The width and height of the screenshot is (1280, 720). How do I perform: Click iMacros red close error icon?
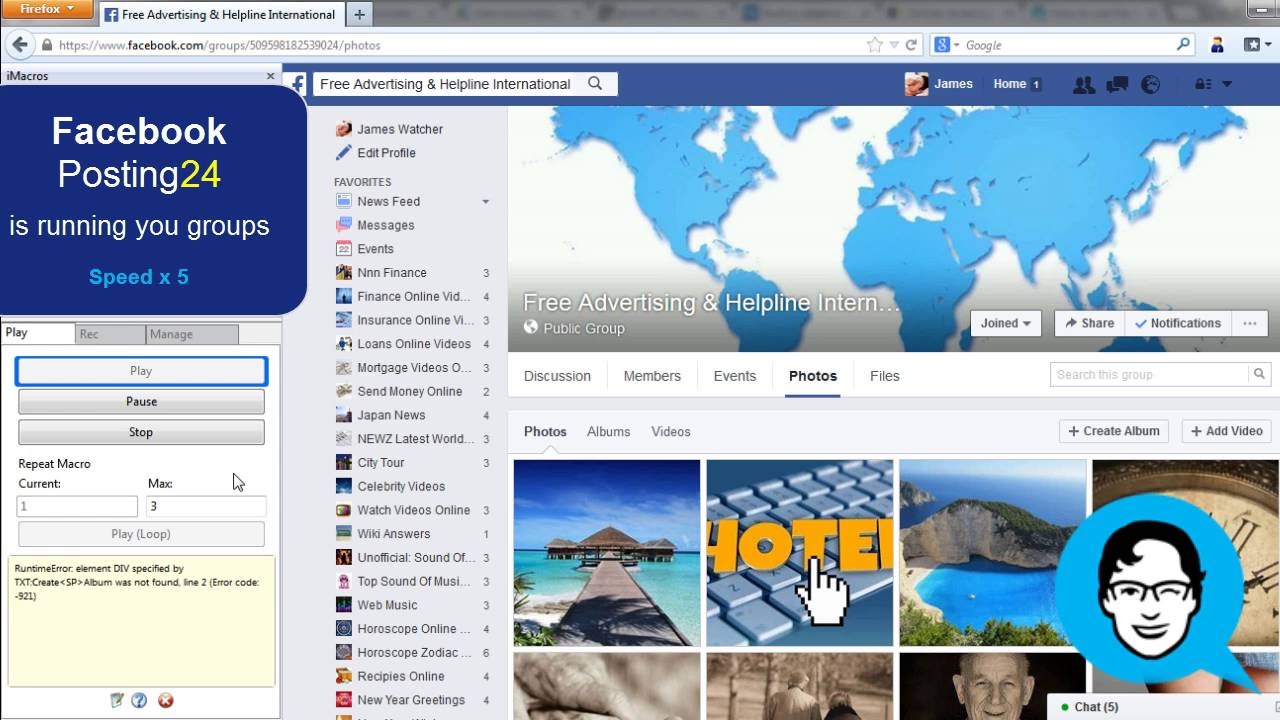point(166,700)
